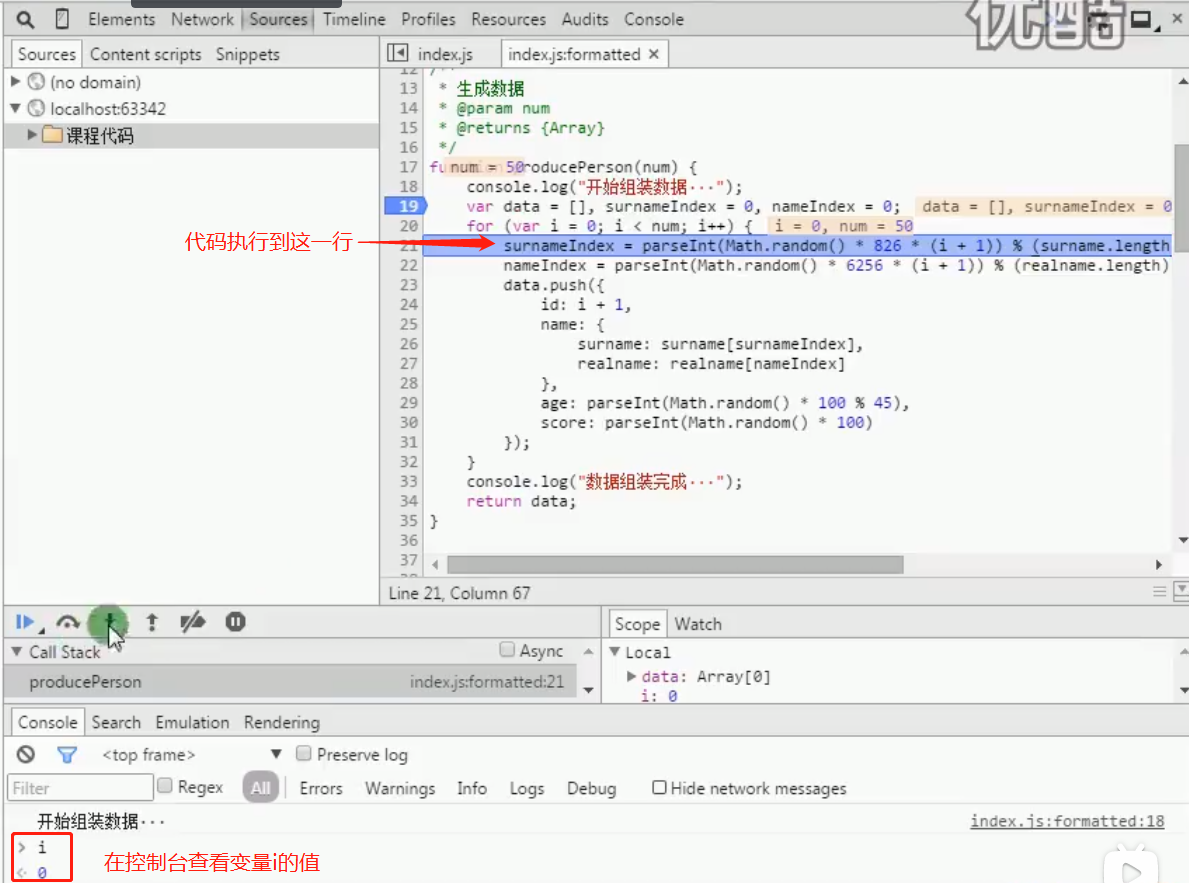Collapse the Call Stack section
This screenshot has height=883, width=1189.
pyautogui.click(x=17, y=652)
